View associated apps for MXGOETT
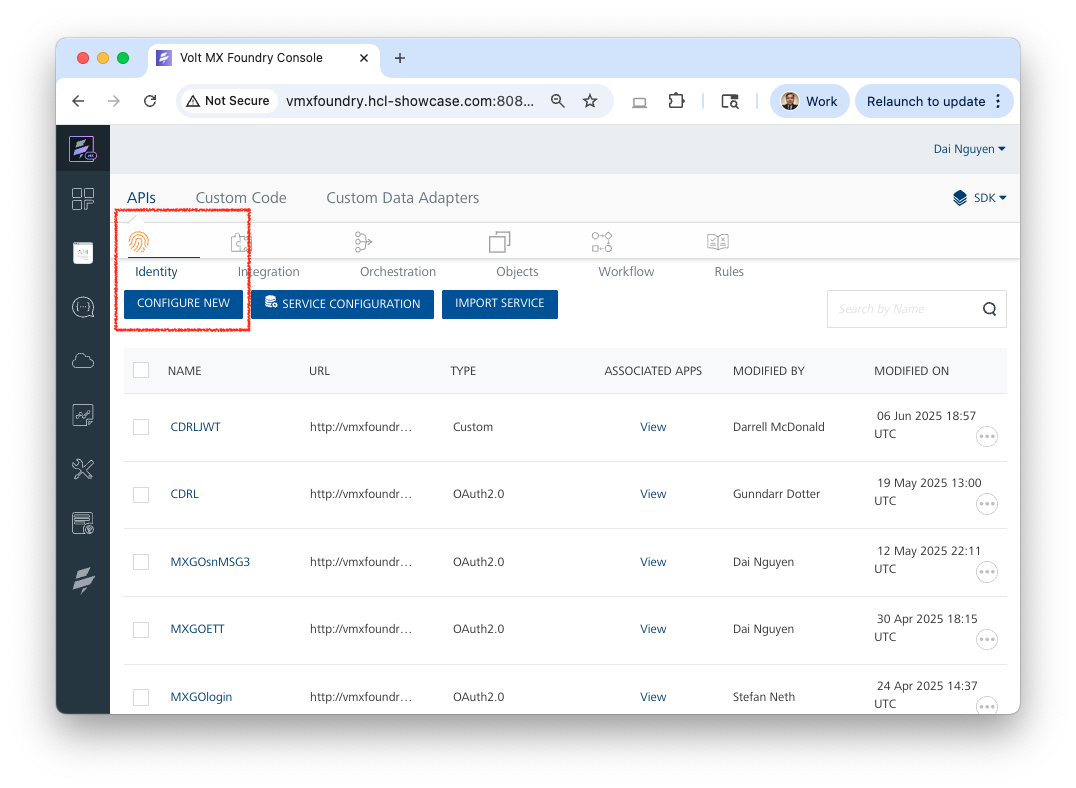This screenshot has height=788, width=1076. [x=653, y=629]
